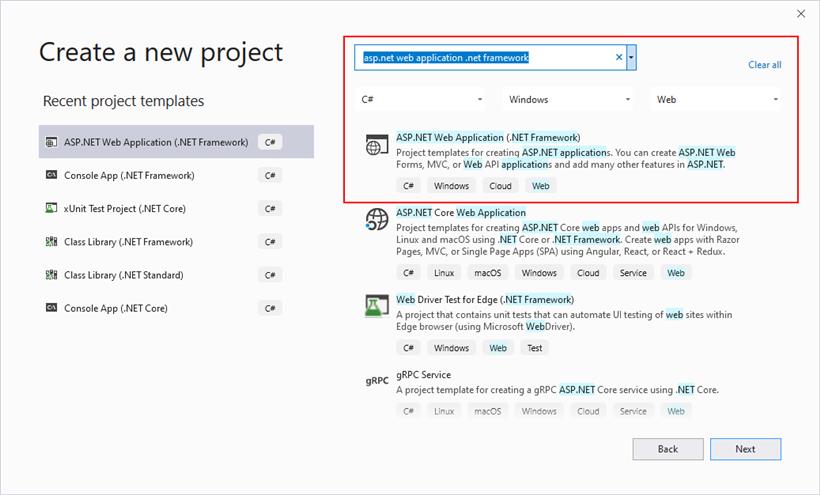Image resolution: width=820 pixels, height=495 pixels.
Task: Click the Back button
Action: pos(668,449)
